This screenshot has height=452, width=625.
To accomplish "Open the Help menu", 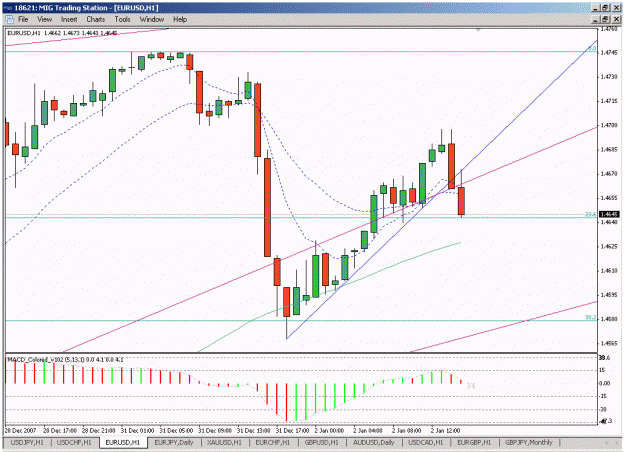I will click(x=180, y=19).
